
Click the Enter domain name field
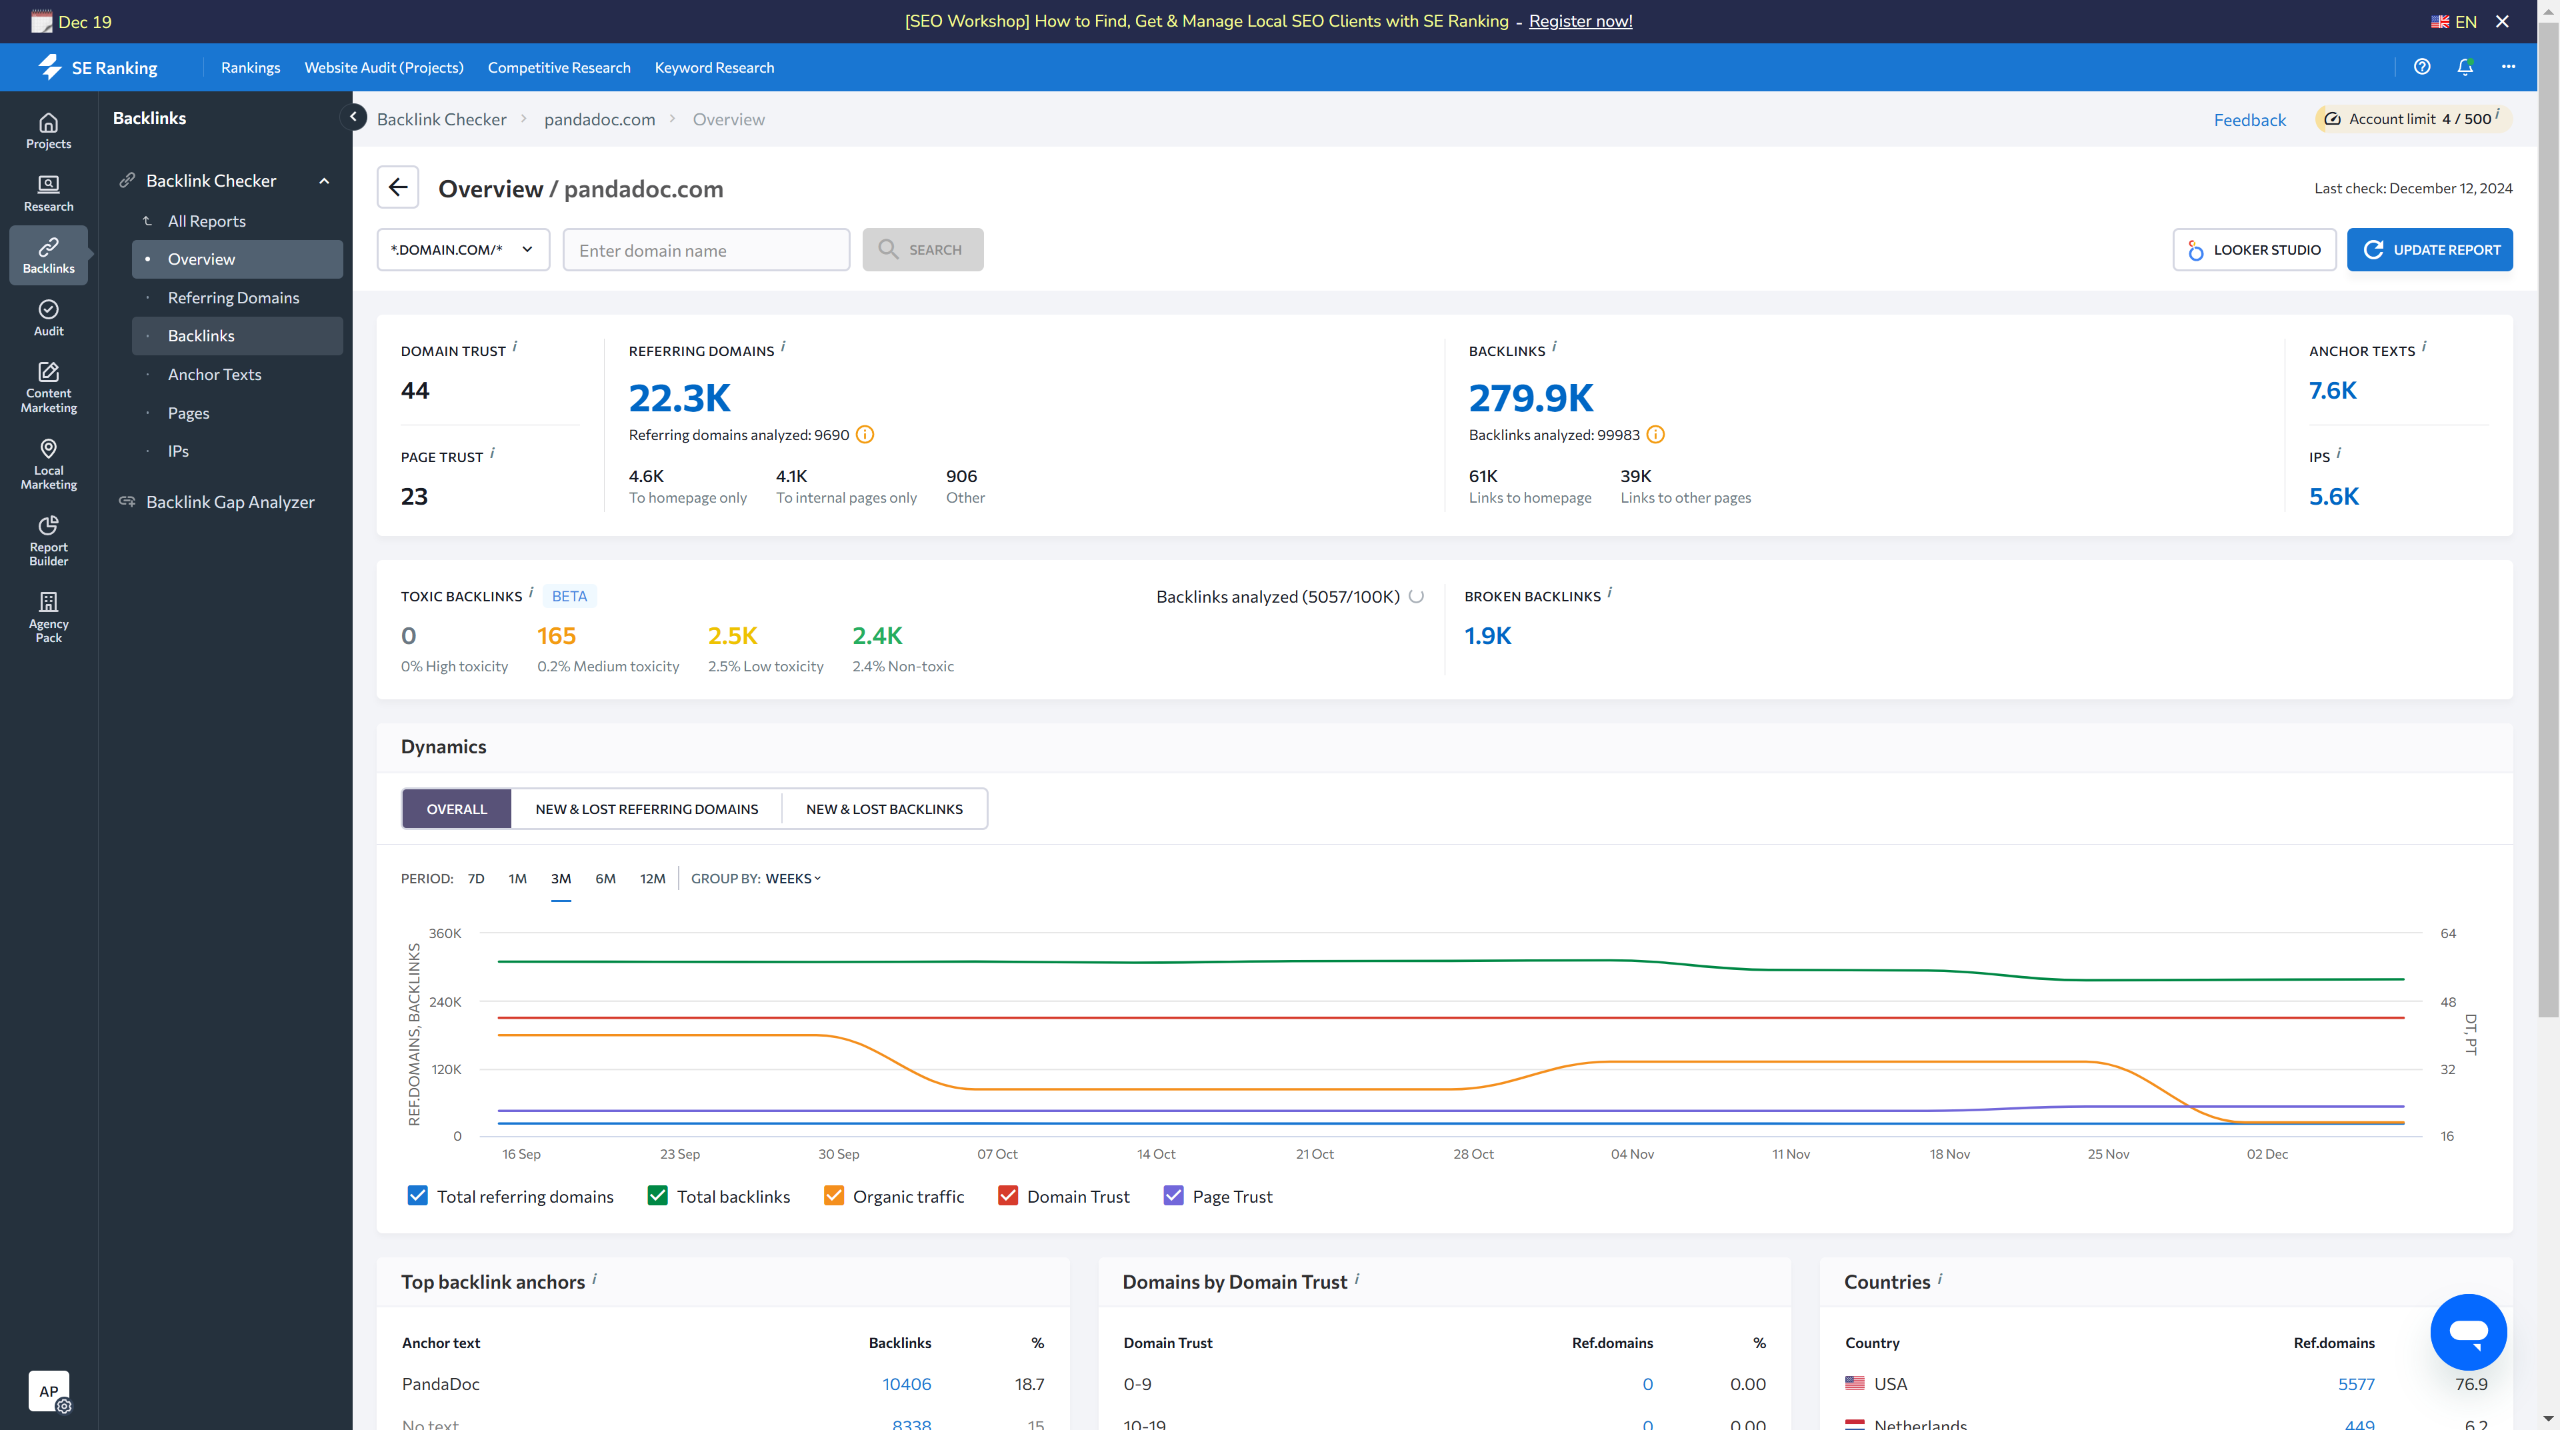point(706,250)
